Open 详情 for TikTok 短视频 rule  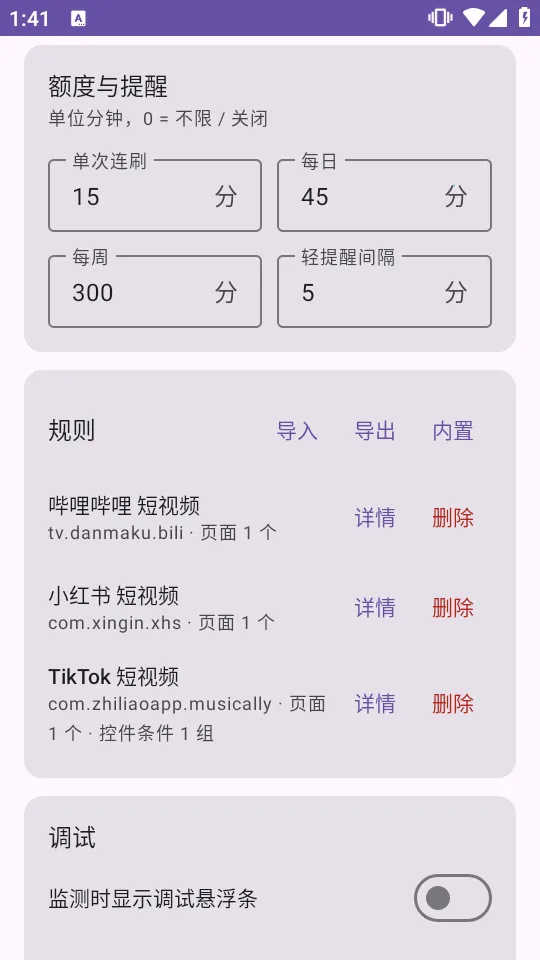(375, 703)
